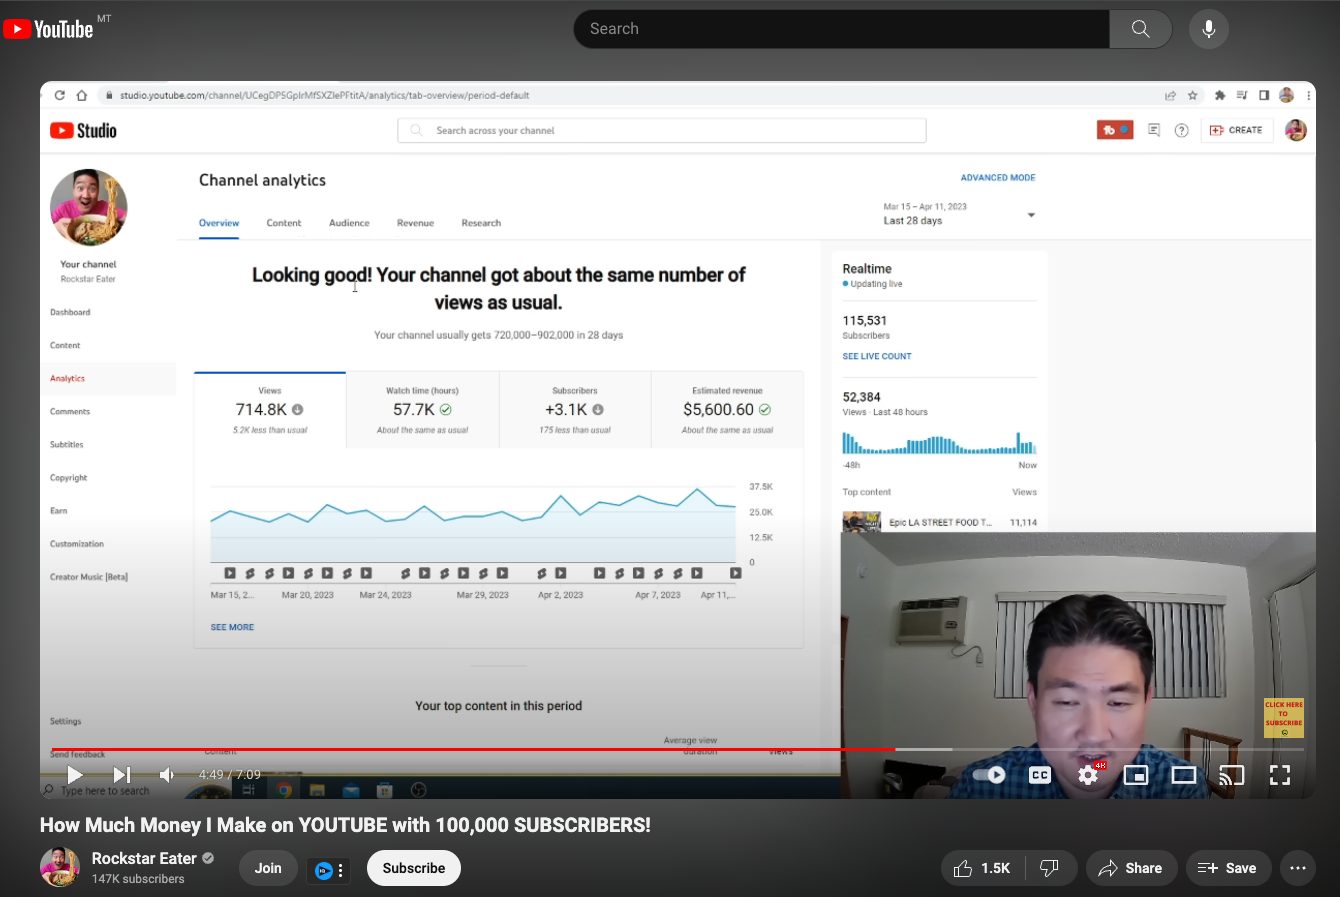This screenshot has width=1340, height=897.
Task: Dislike the video
Action: click(1049, 868)
